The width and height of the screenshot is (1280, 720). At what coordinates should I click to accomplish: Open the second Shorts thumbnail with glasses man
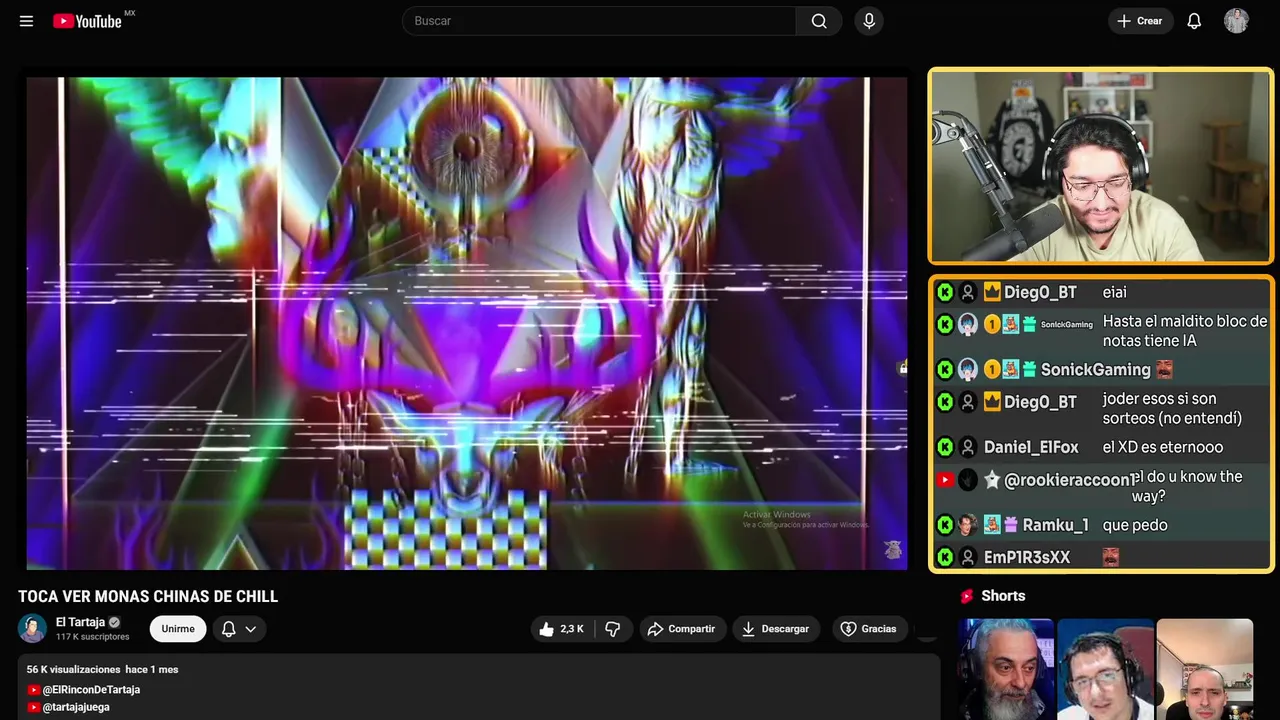(x=1105, y=668)
